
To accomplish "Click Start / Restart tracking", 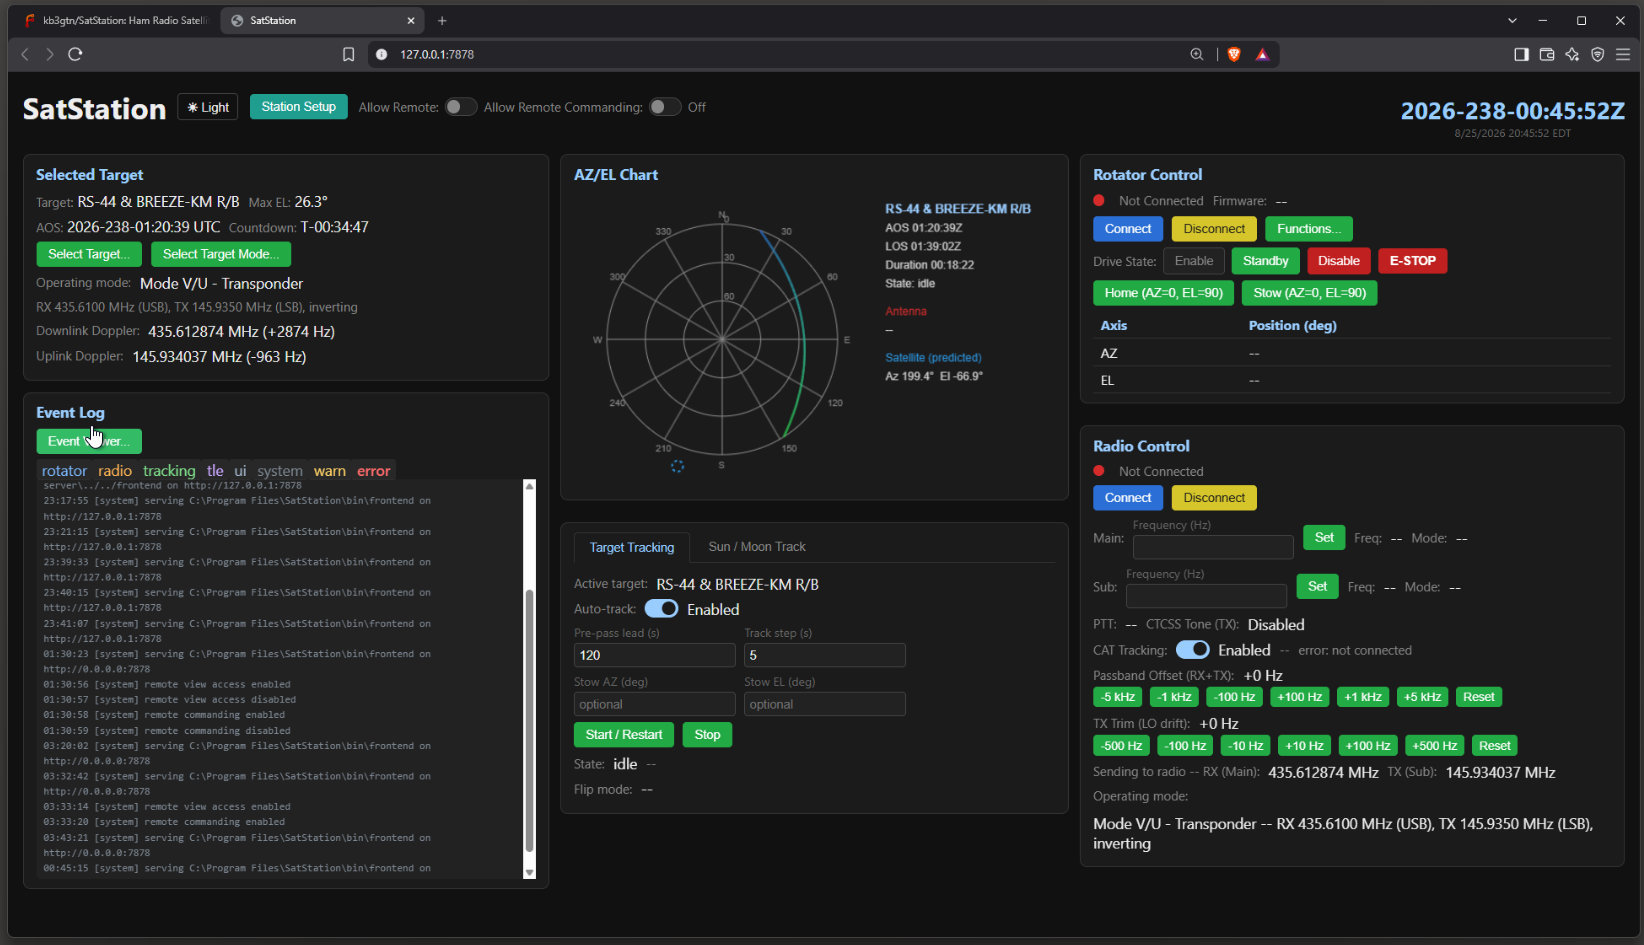I will [x=624, y=735].
